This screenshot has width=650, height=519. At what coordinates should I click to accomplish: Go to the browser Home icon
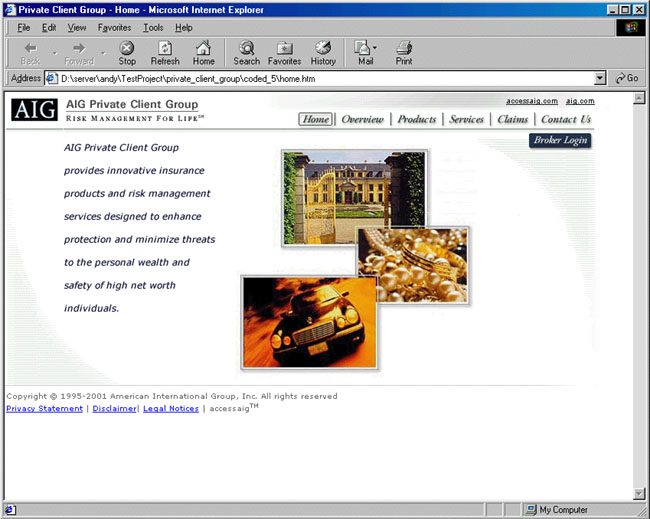[203, 53]
